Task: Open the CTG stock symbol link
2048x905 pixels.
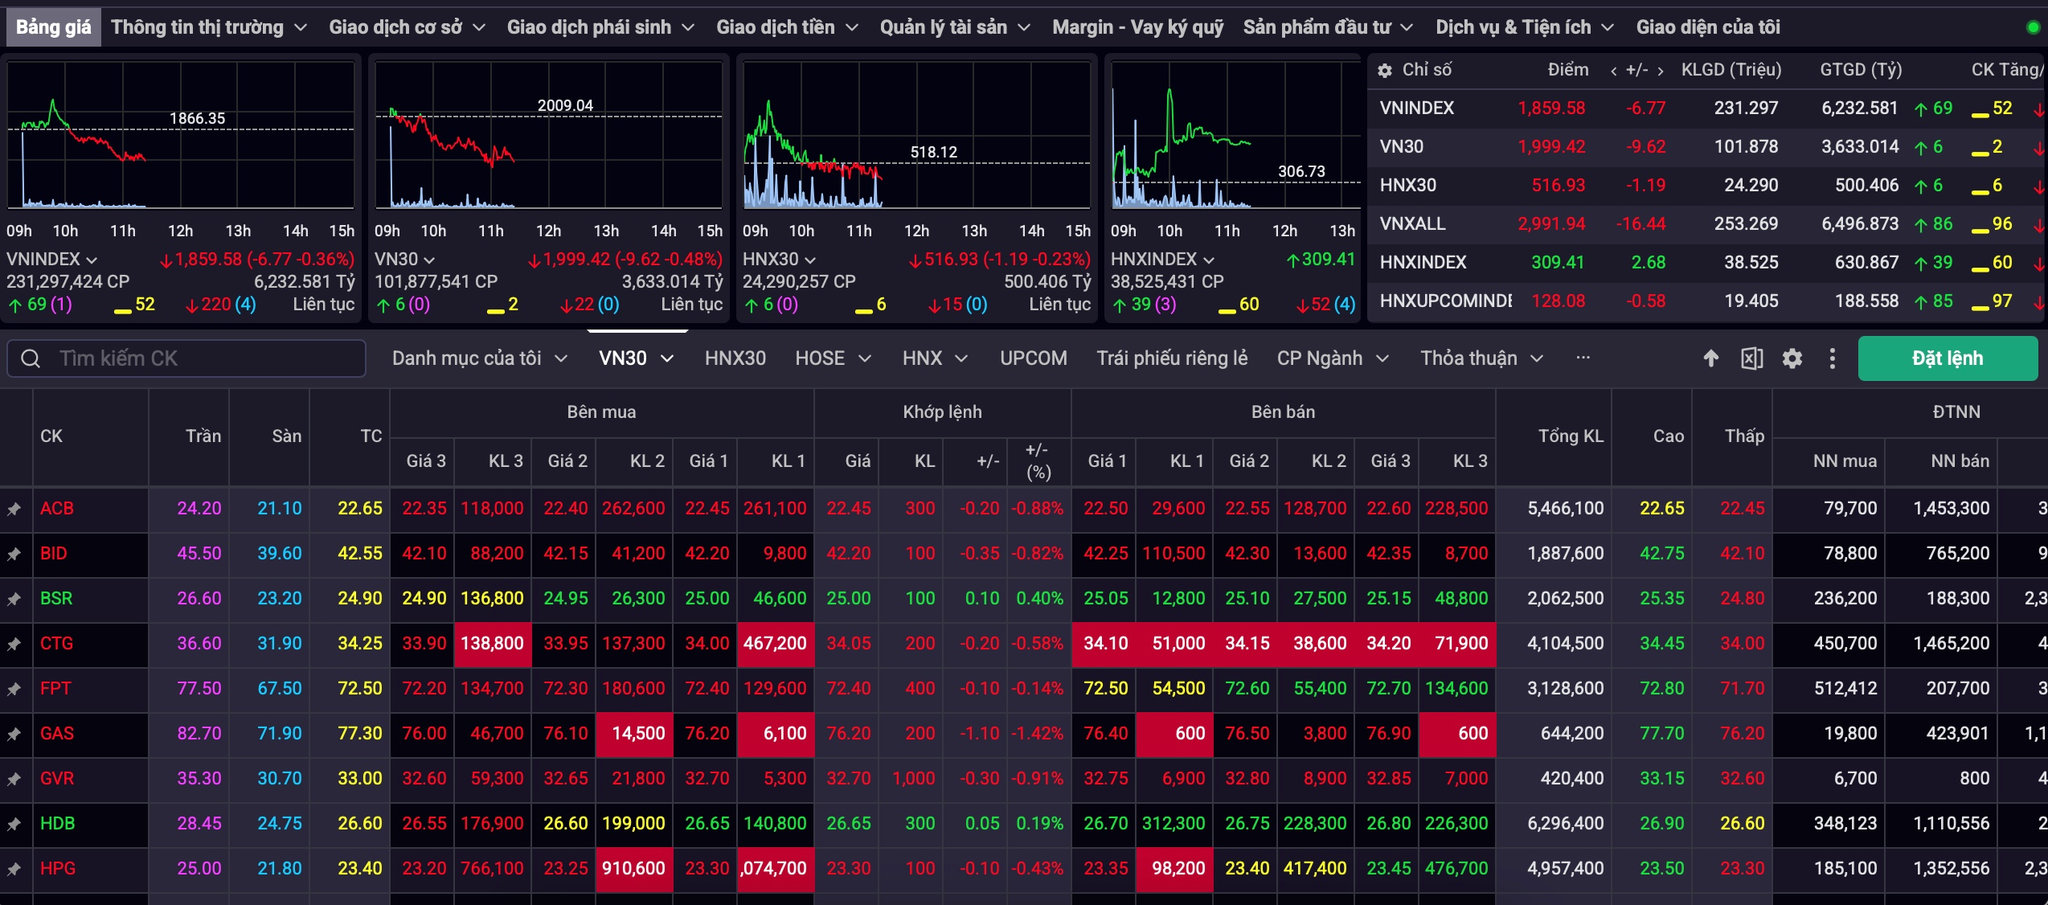Action: (57, 643)
